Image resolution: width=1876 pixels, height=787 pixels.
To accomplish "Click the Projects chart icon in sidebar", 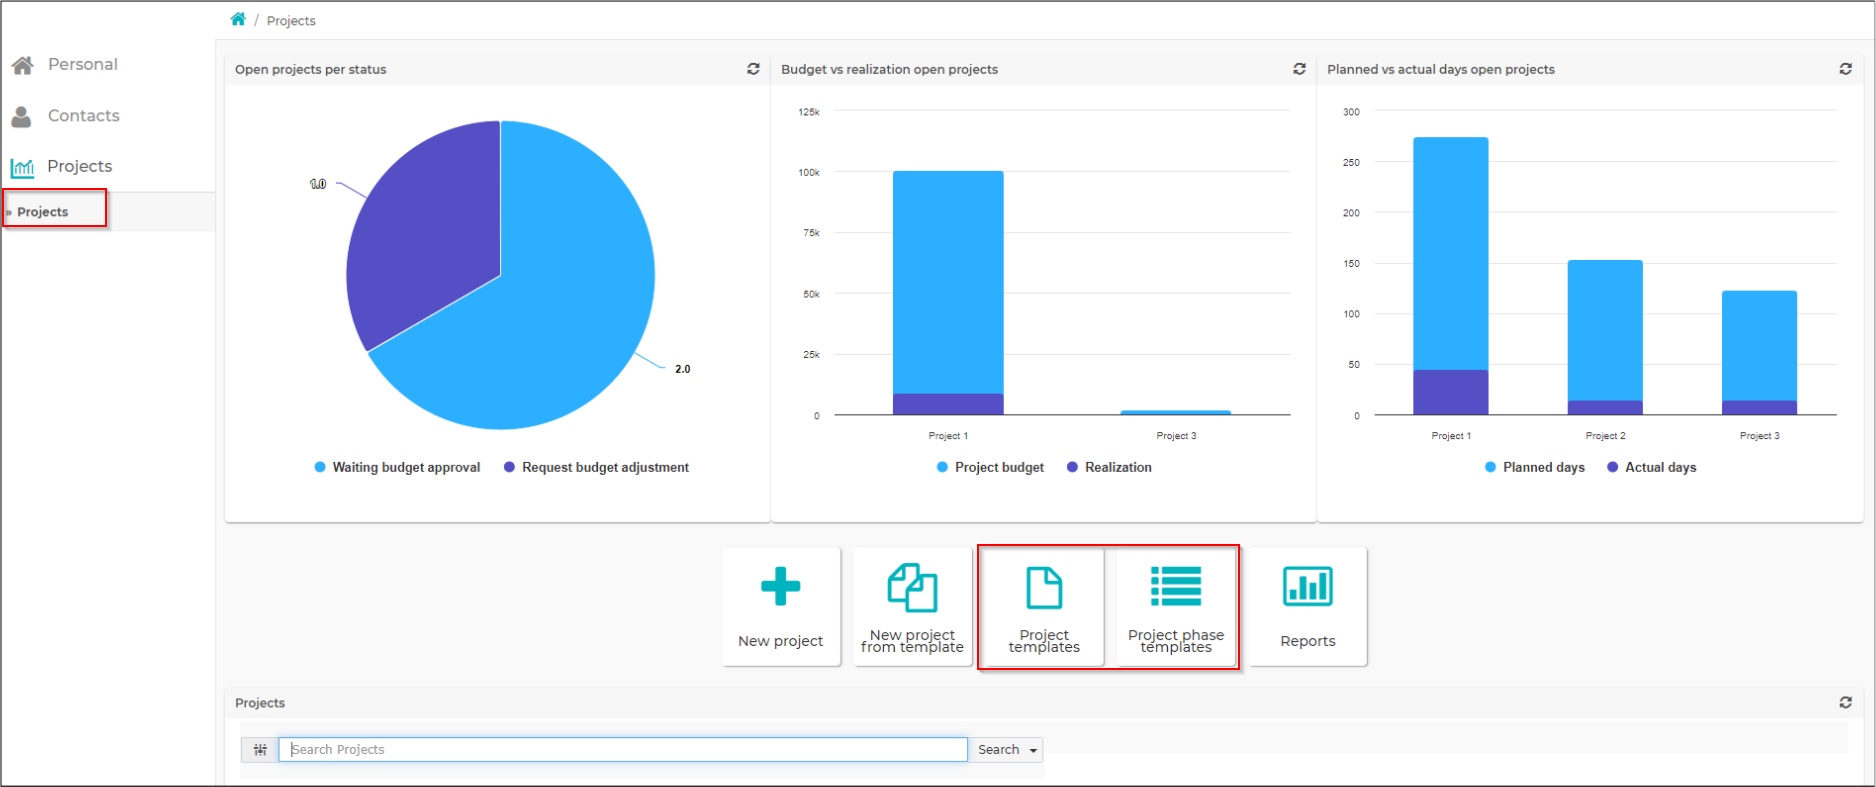I will click(22, 167).
